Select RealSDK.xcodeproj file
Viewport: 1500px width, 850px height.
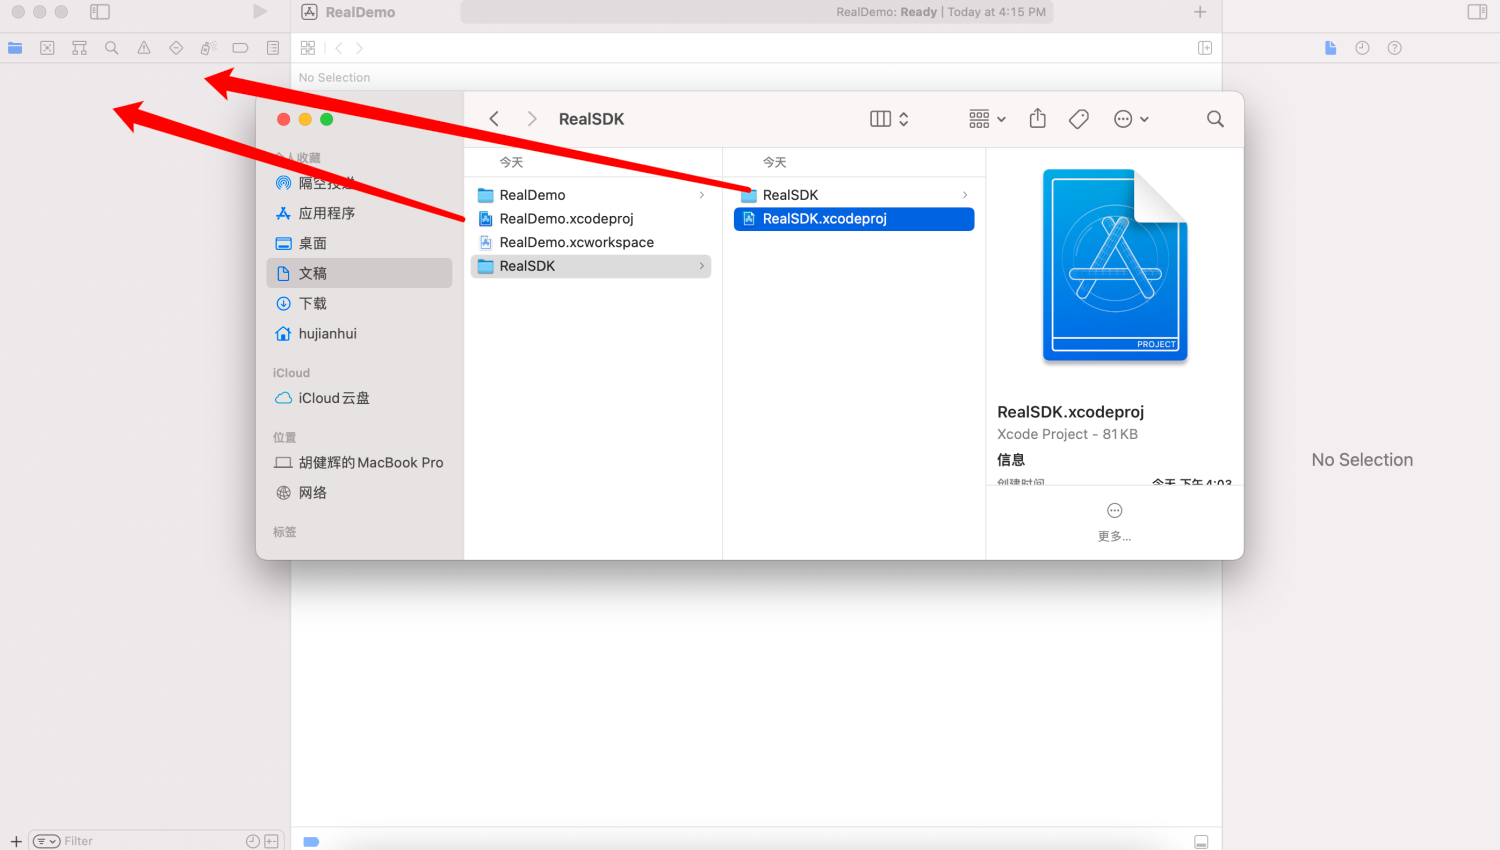(x=854, y=219)
